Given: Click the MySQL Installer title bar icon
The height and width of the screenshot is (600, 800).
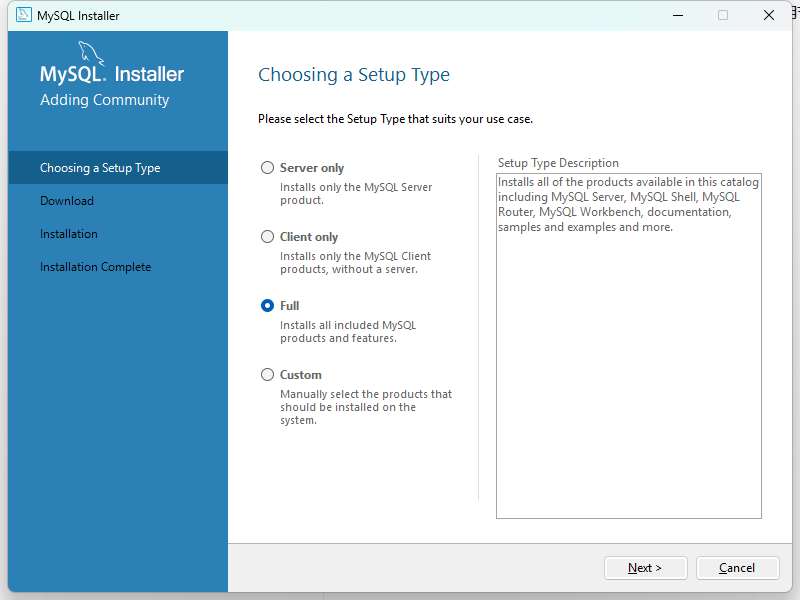Looking at the screenshot, I should pyautogui.click(x=23, y=15).
